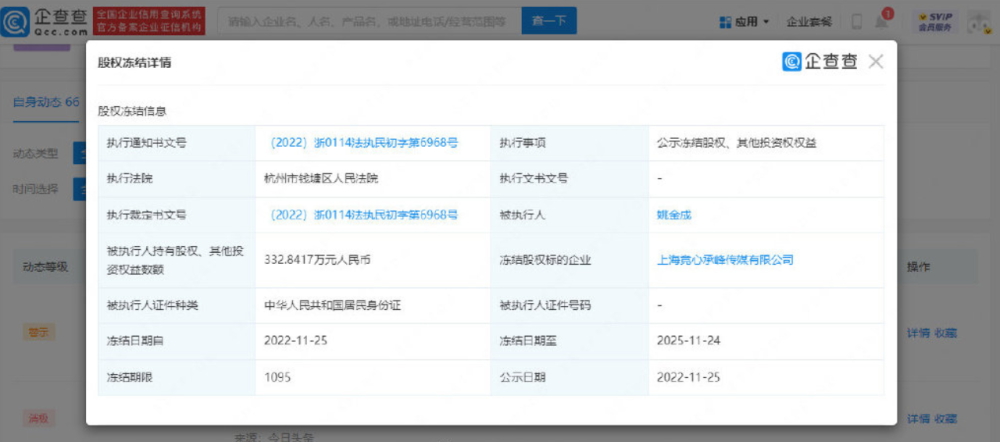Click the mobile phone icon in header
This screenshot has height=442, width=1000.
click(x=857, y=21)
